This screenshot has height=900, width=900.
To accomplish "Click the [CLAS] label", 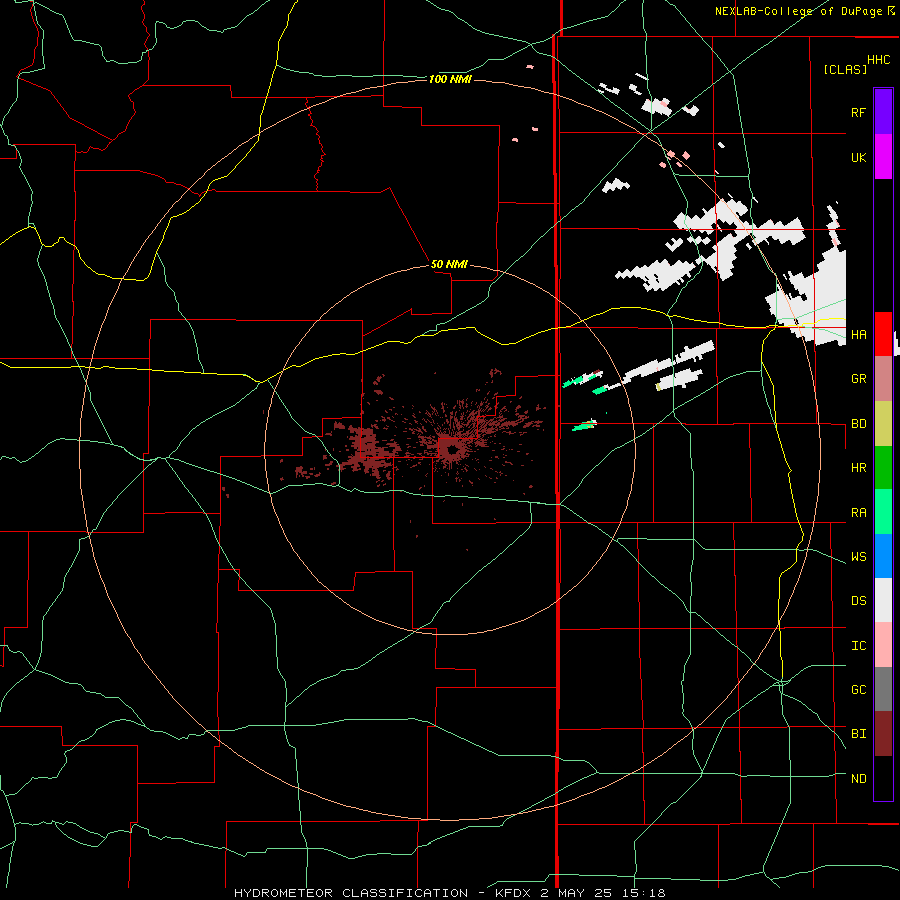I will pos(845,69).
